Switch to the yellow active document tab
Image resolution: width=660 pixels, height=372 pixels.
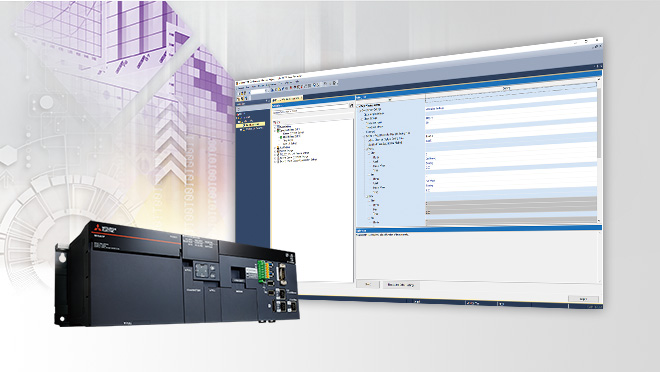coord(287,98)
